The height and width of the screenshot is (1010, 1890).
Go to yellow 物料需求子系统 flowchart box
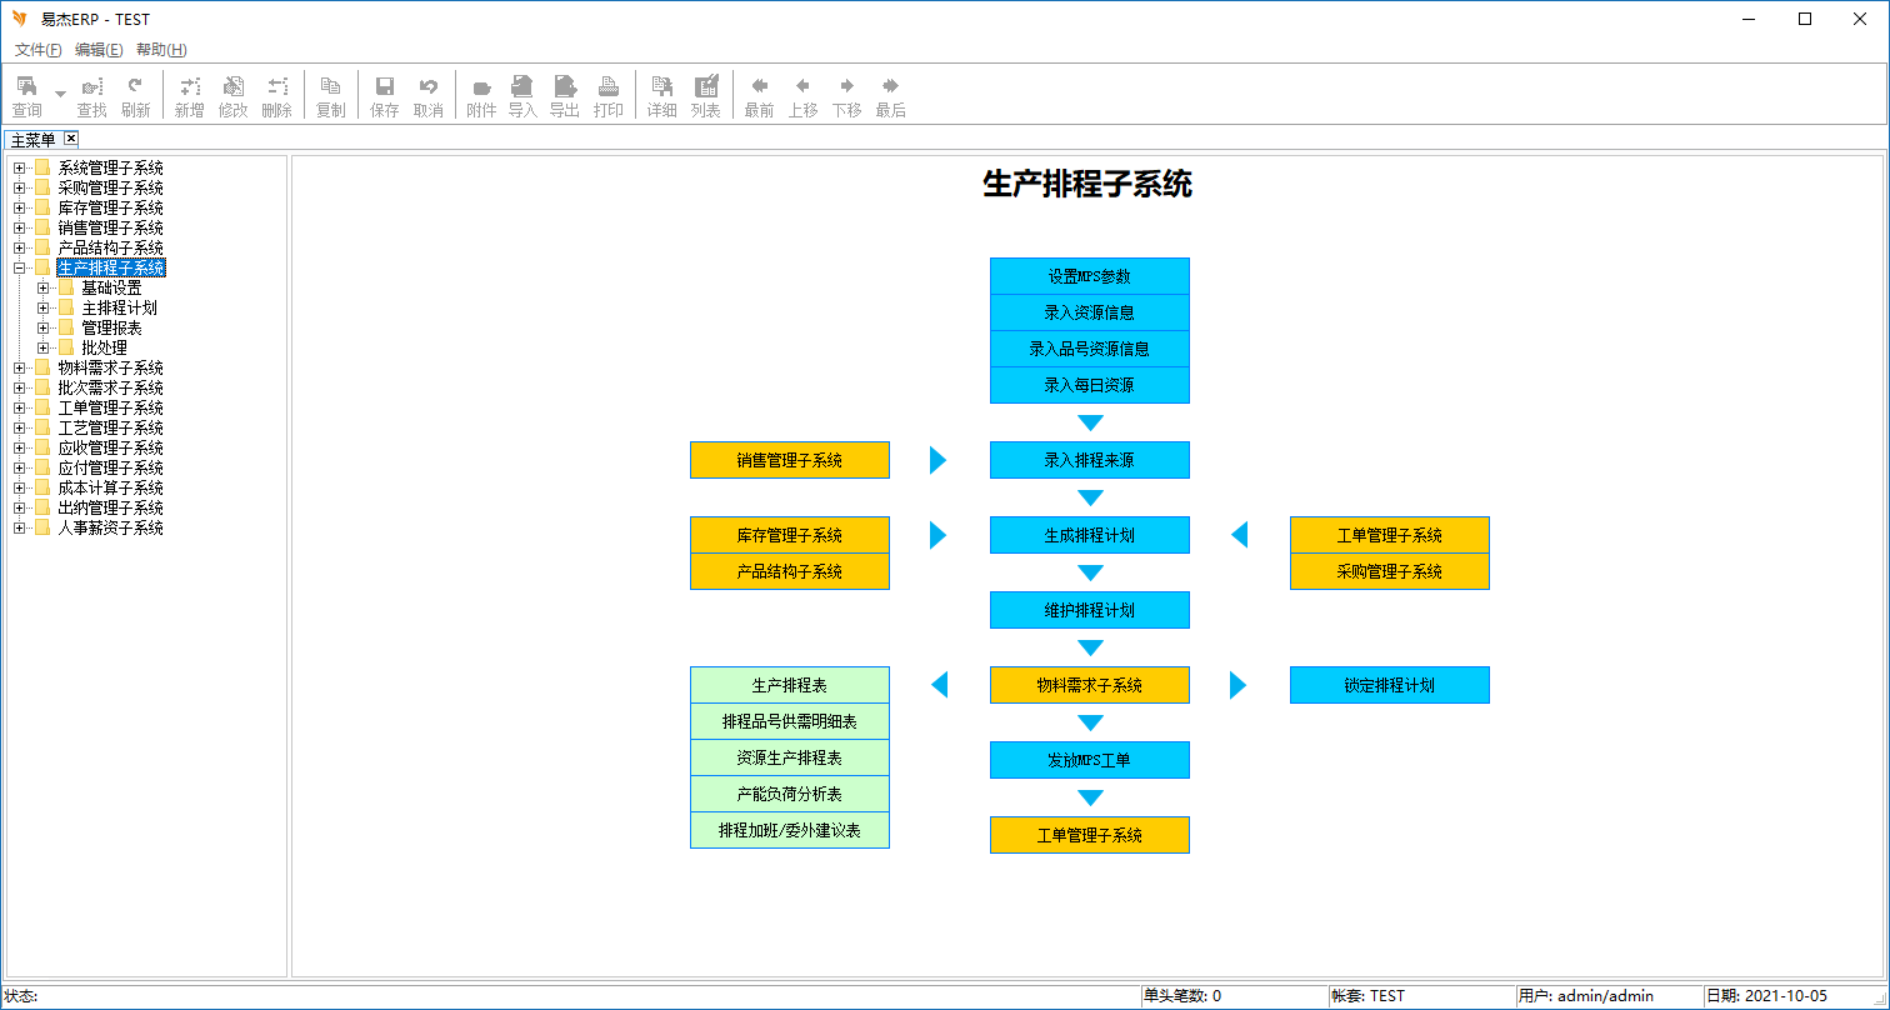pos(1090,685)
